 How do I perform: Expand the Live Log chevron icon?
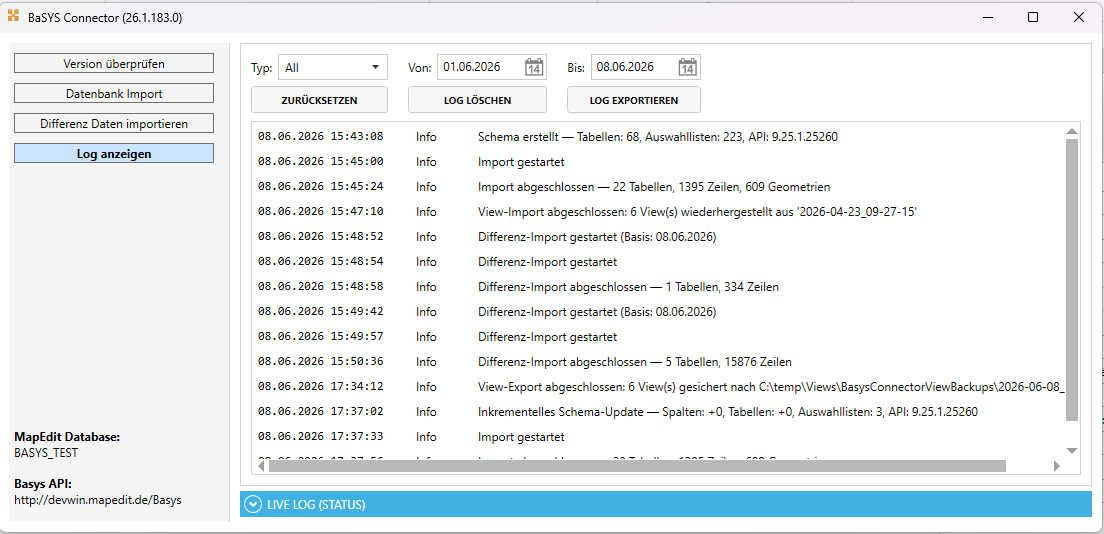(253, 504)
